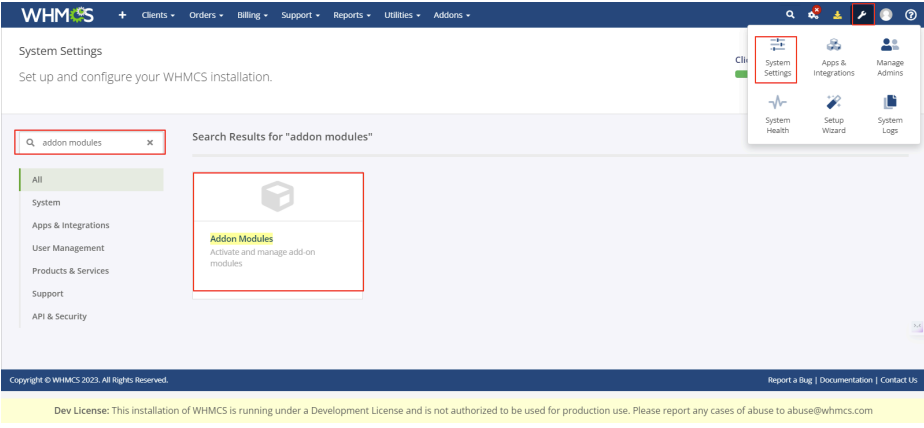
Task: Click the Contact Us footer link
Action: pyautogui.click(x=899, y=380)
